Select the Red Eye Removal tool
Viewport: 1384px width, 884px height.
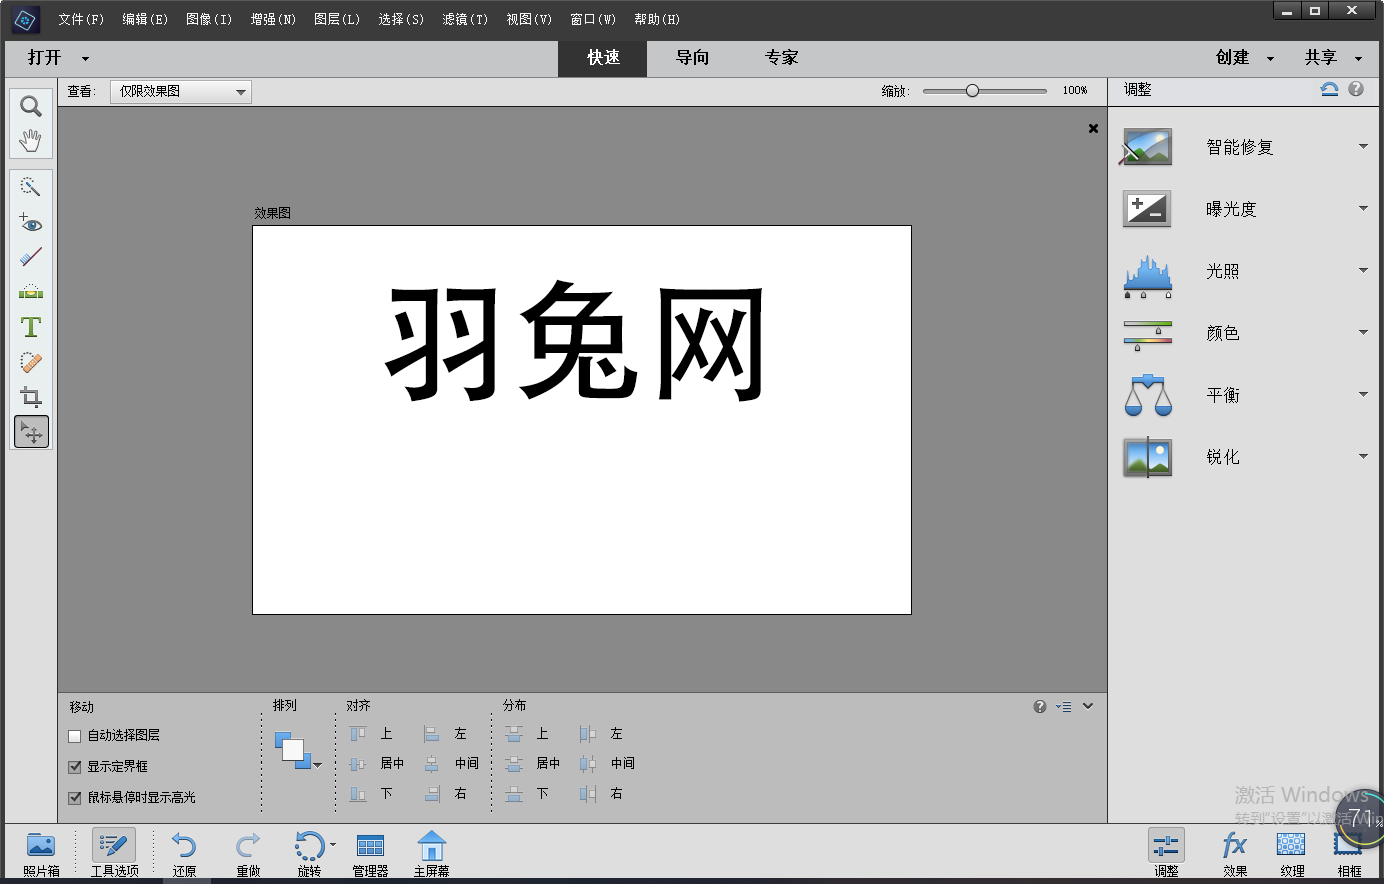coord(31,222)
